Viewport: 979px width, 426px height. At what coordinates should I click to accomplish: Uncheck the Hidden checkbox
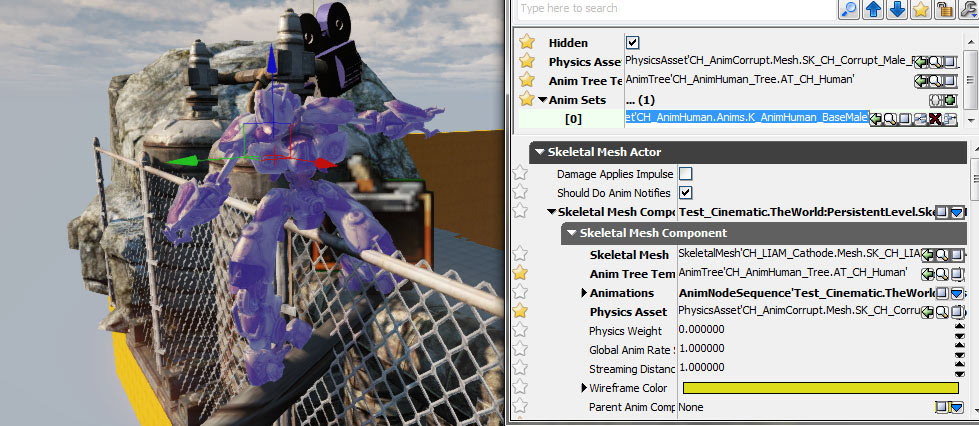[x=632, y=43]
